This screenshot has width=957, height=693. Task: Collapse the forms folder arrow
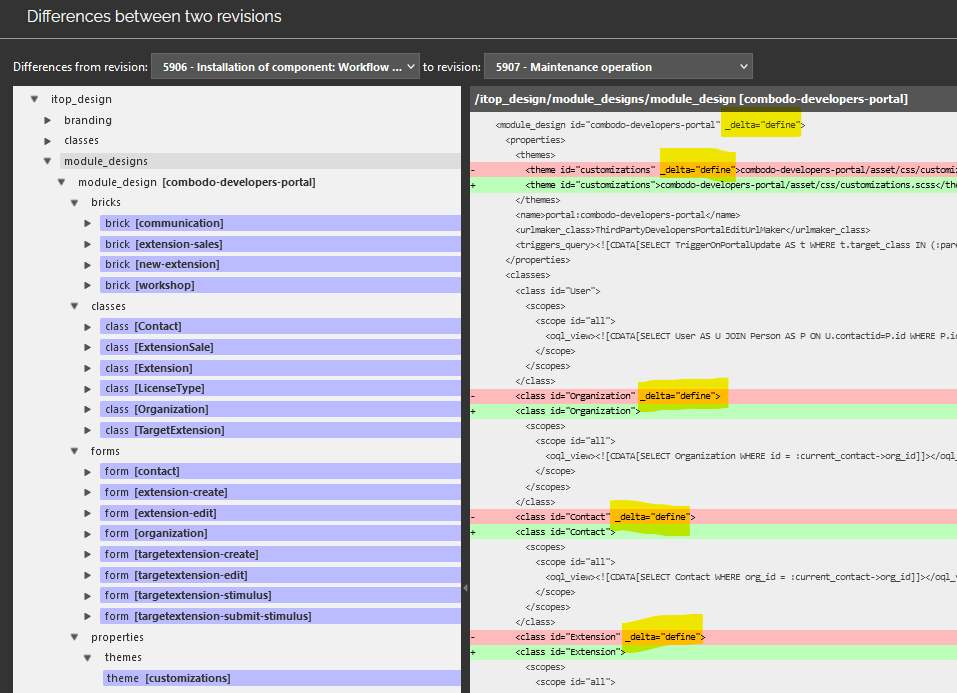tap(74, 451)
